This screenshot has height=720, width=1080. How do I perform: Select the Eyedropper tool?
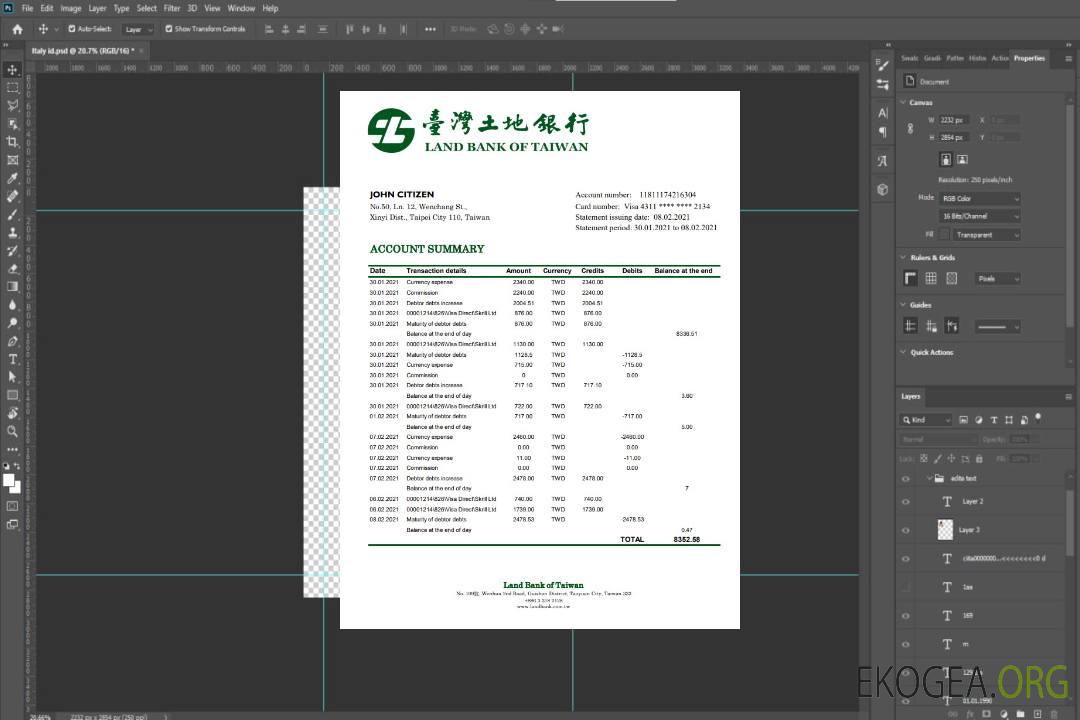point(12,178)
